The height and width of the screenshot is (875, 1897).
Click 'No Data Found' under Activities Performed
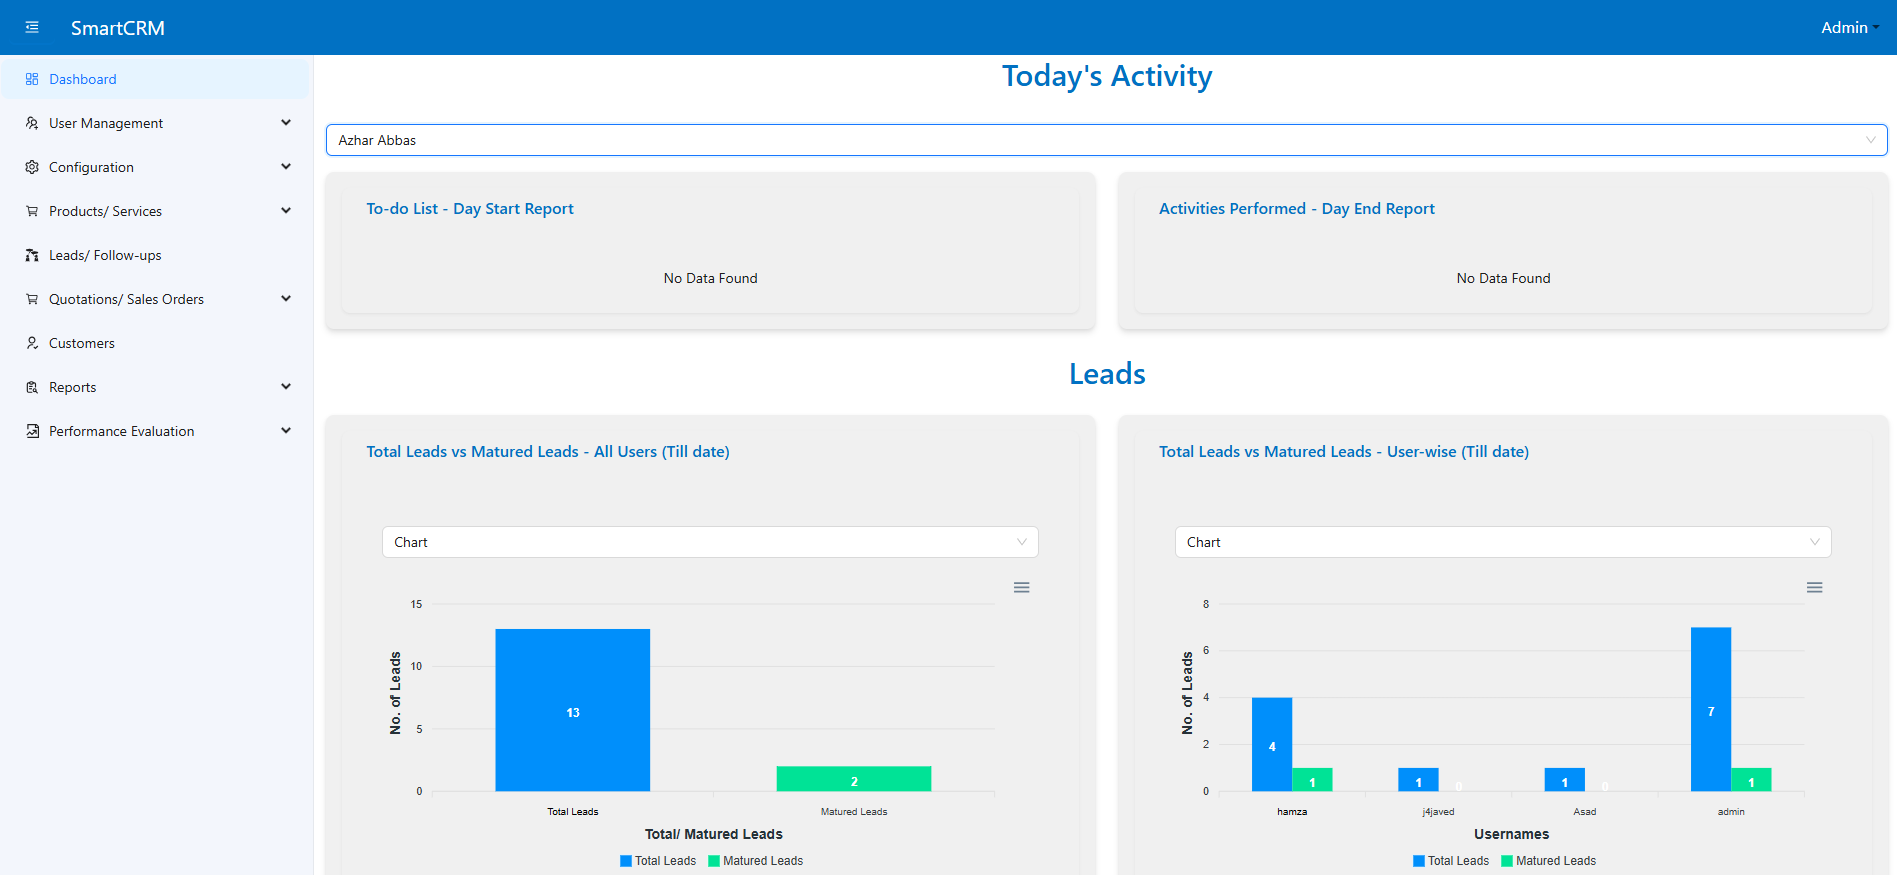pos(1503,278)
